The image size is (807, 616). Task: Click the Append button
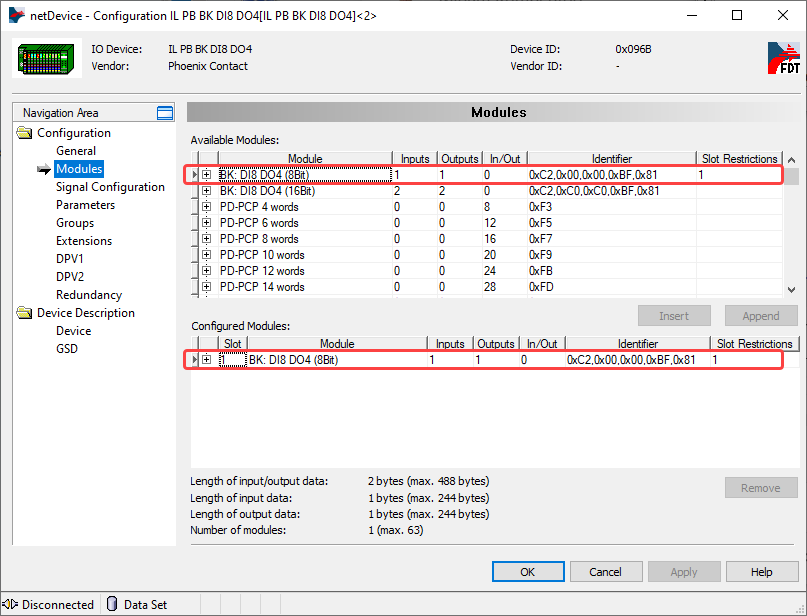click(761, 315)
